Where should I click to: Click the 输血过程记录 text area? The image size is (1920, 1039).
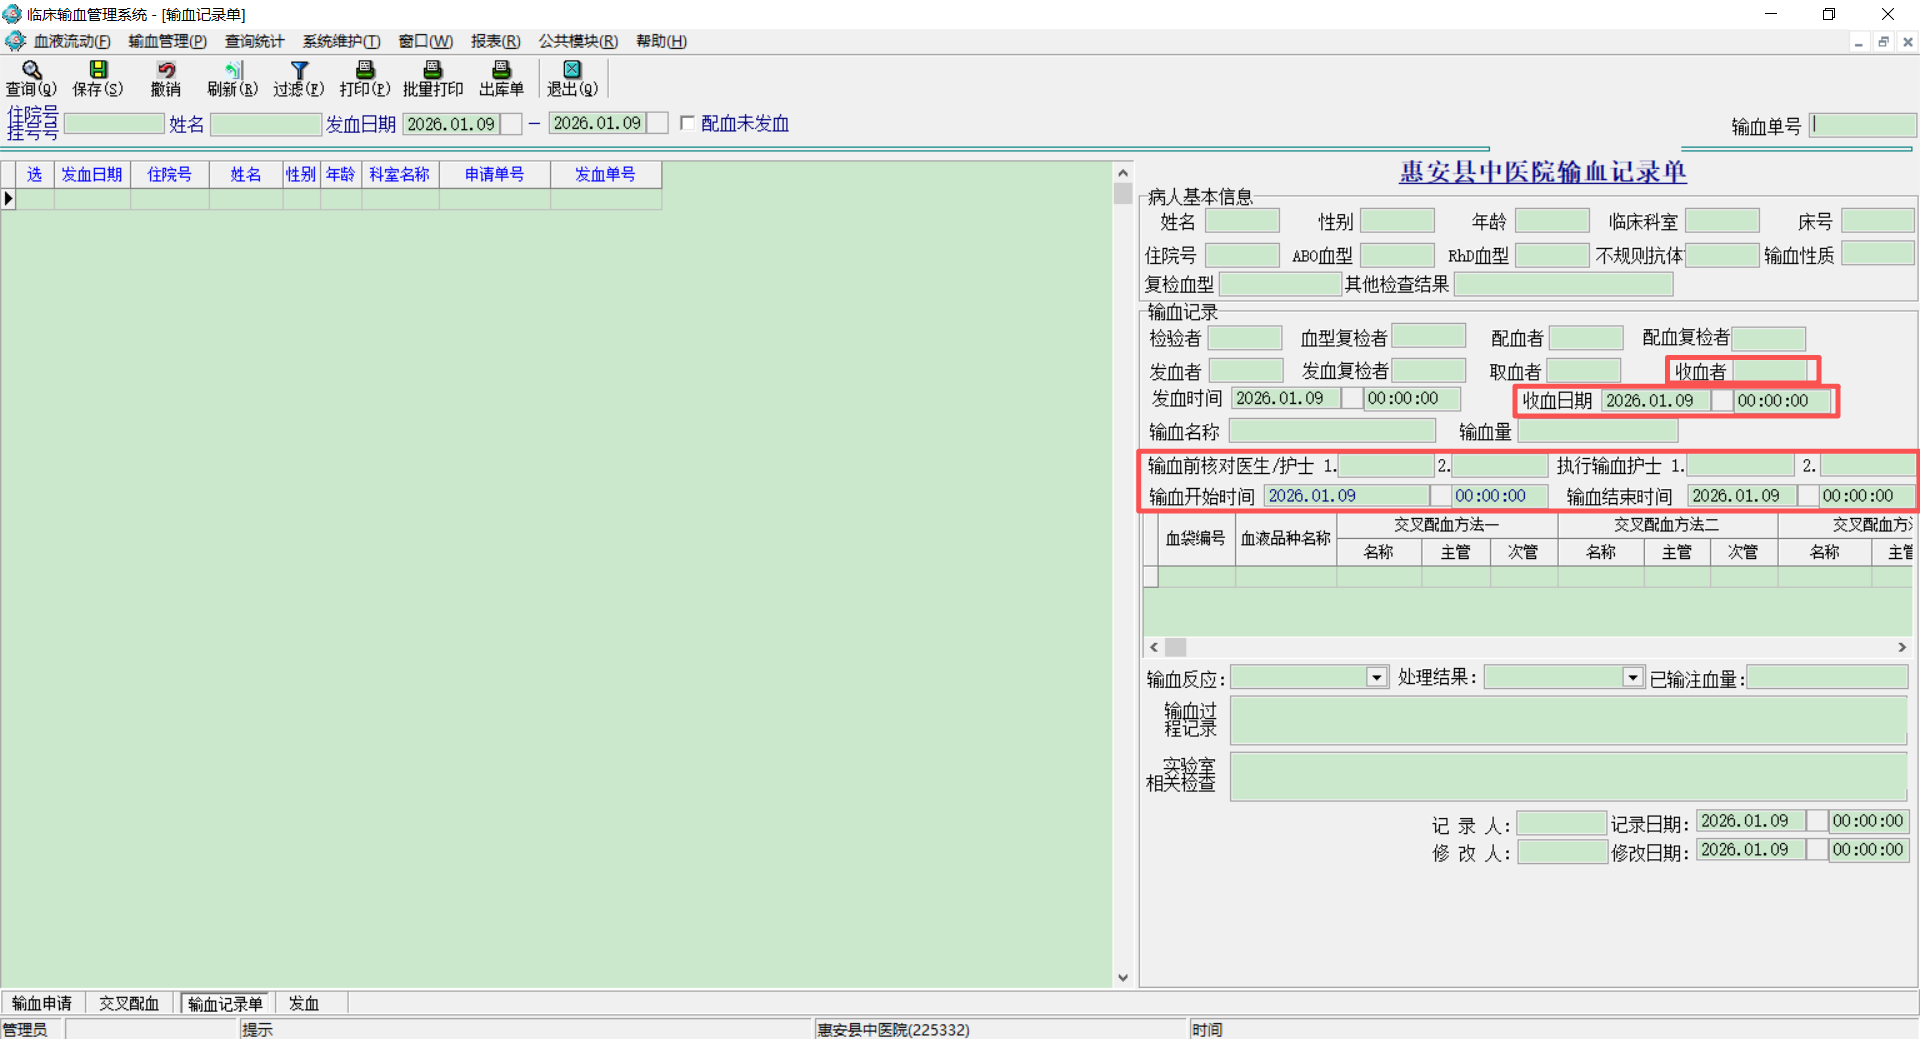(1568, 720)
